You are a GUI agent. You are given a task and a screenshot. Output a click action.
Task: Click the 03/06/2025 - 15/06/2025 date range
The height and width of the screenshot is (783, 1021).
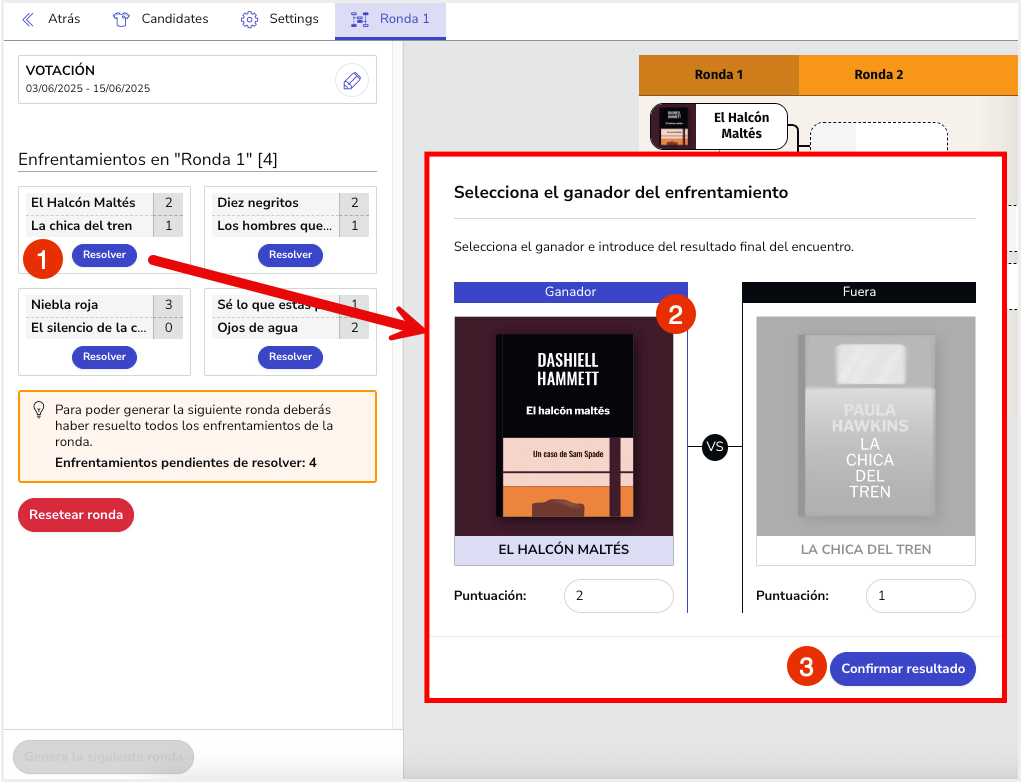pyautogui.click(x=88, y=89)
